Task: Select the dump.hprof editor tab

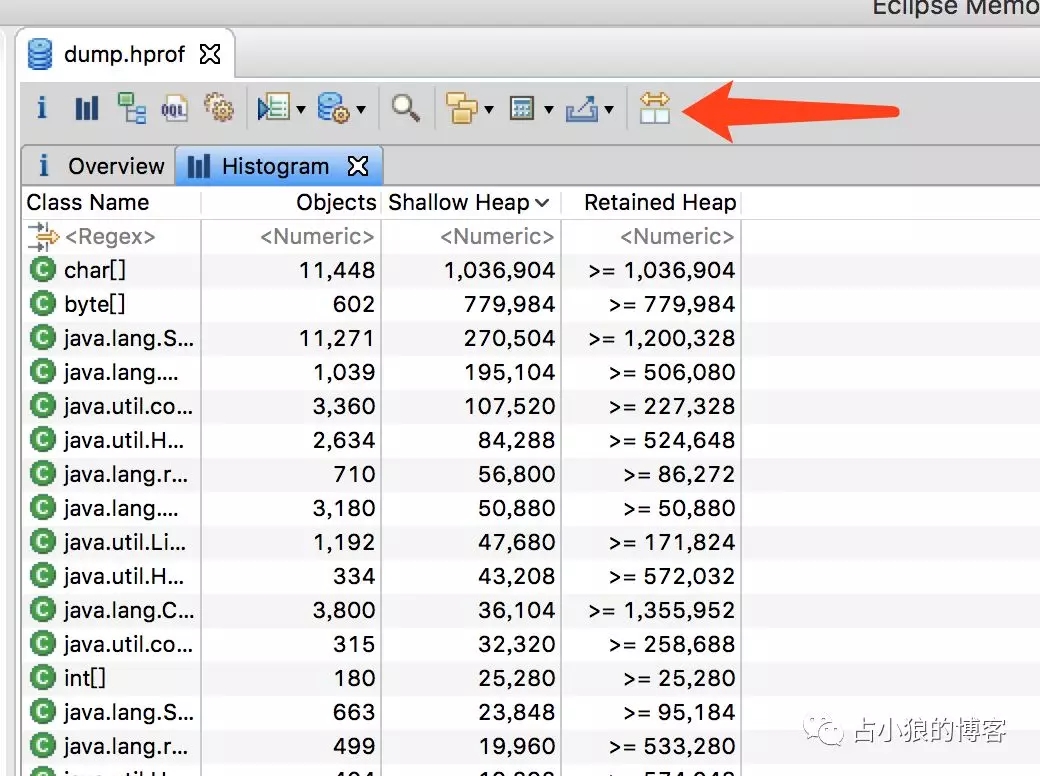Action: click(124, 54)
